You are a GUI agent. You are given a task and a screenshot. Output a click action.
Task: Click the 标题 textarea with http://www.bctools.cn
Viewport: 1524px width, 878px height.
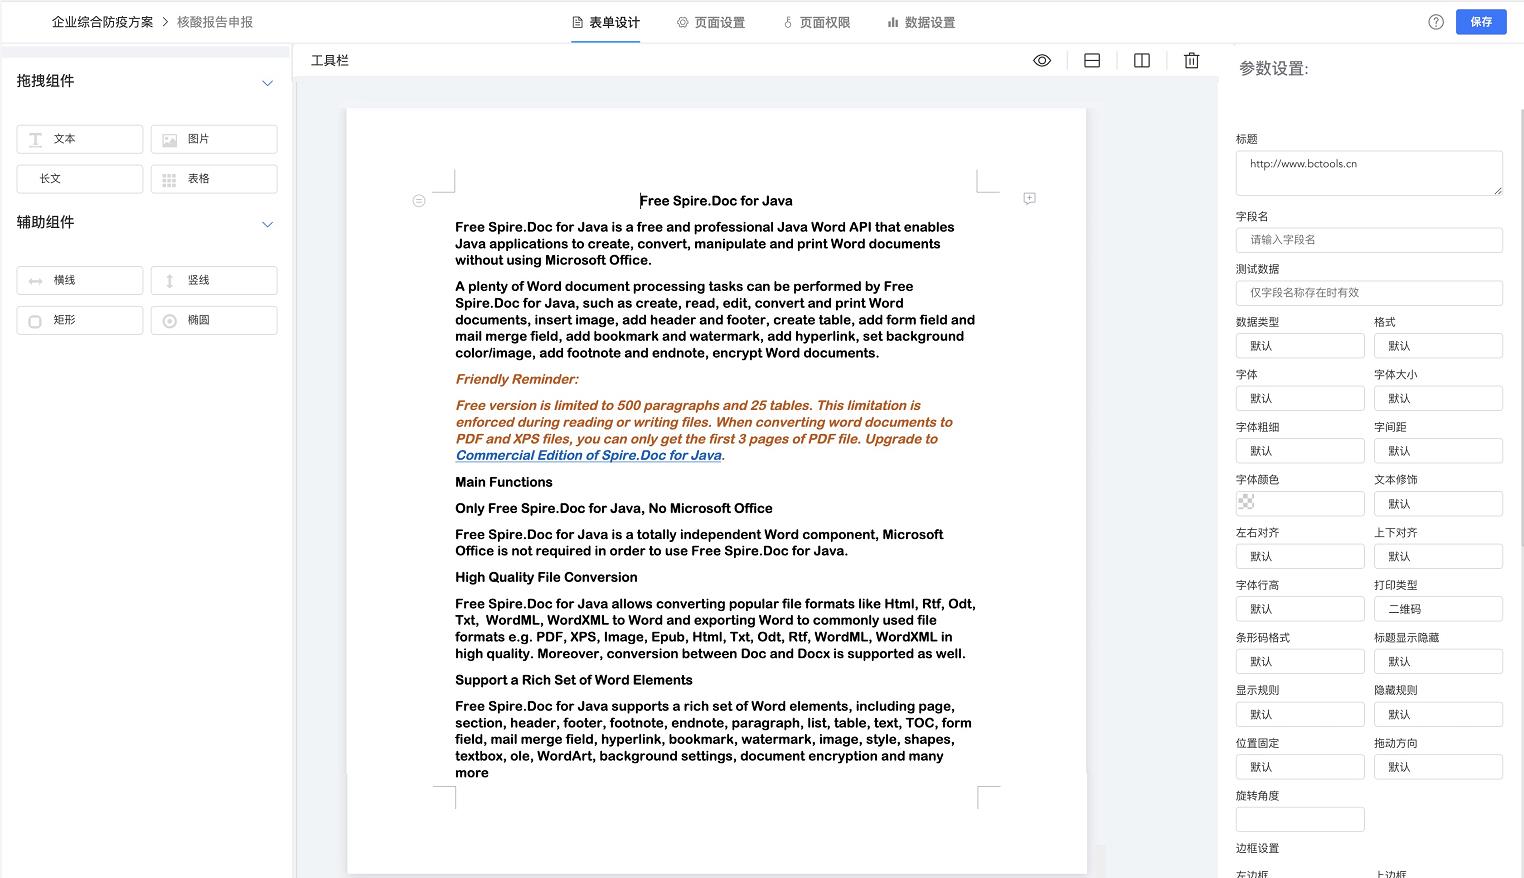click(1369, 173)
